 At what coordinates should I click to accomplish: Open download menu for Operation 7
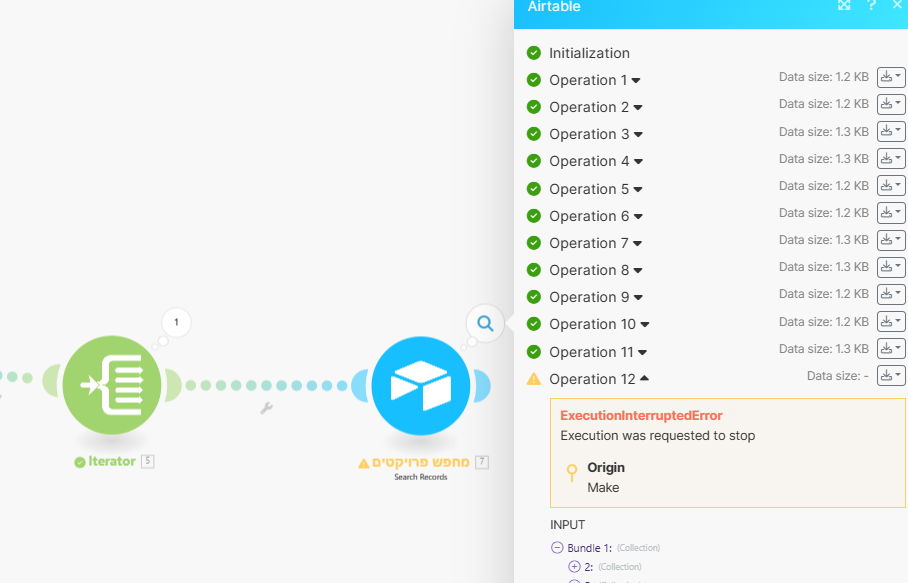tap(891, 240)
